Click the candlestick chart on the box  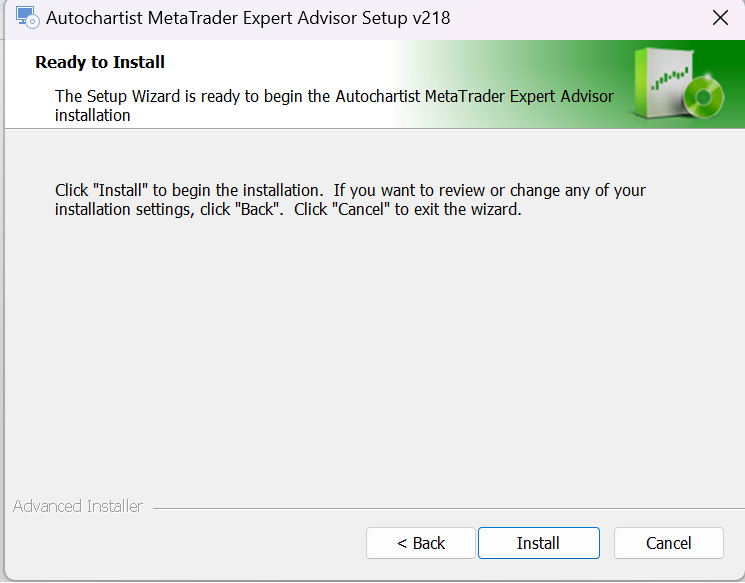click(670, 79)
